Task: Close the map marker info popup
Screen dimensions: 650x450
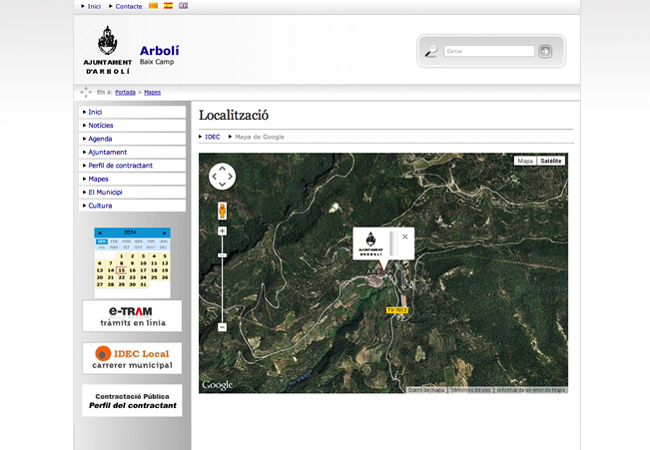Action: click(x=405, y=237)
